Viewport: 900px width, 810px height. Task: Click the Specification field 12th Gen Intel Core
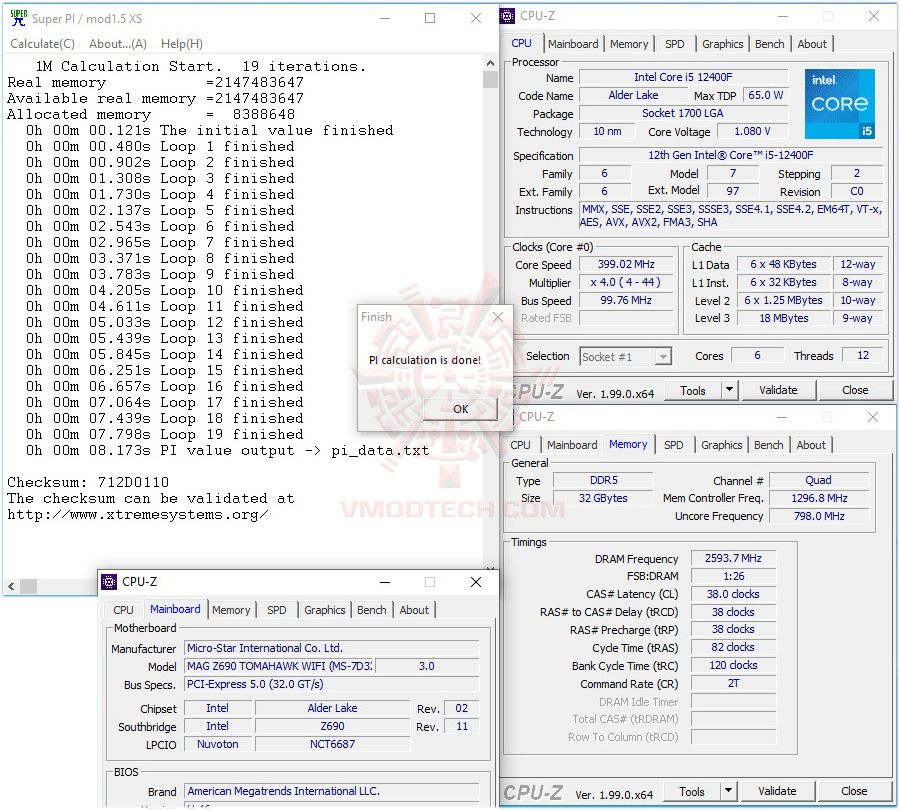click(731, 155)
